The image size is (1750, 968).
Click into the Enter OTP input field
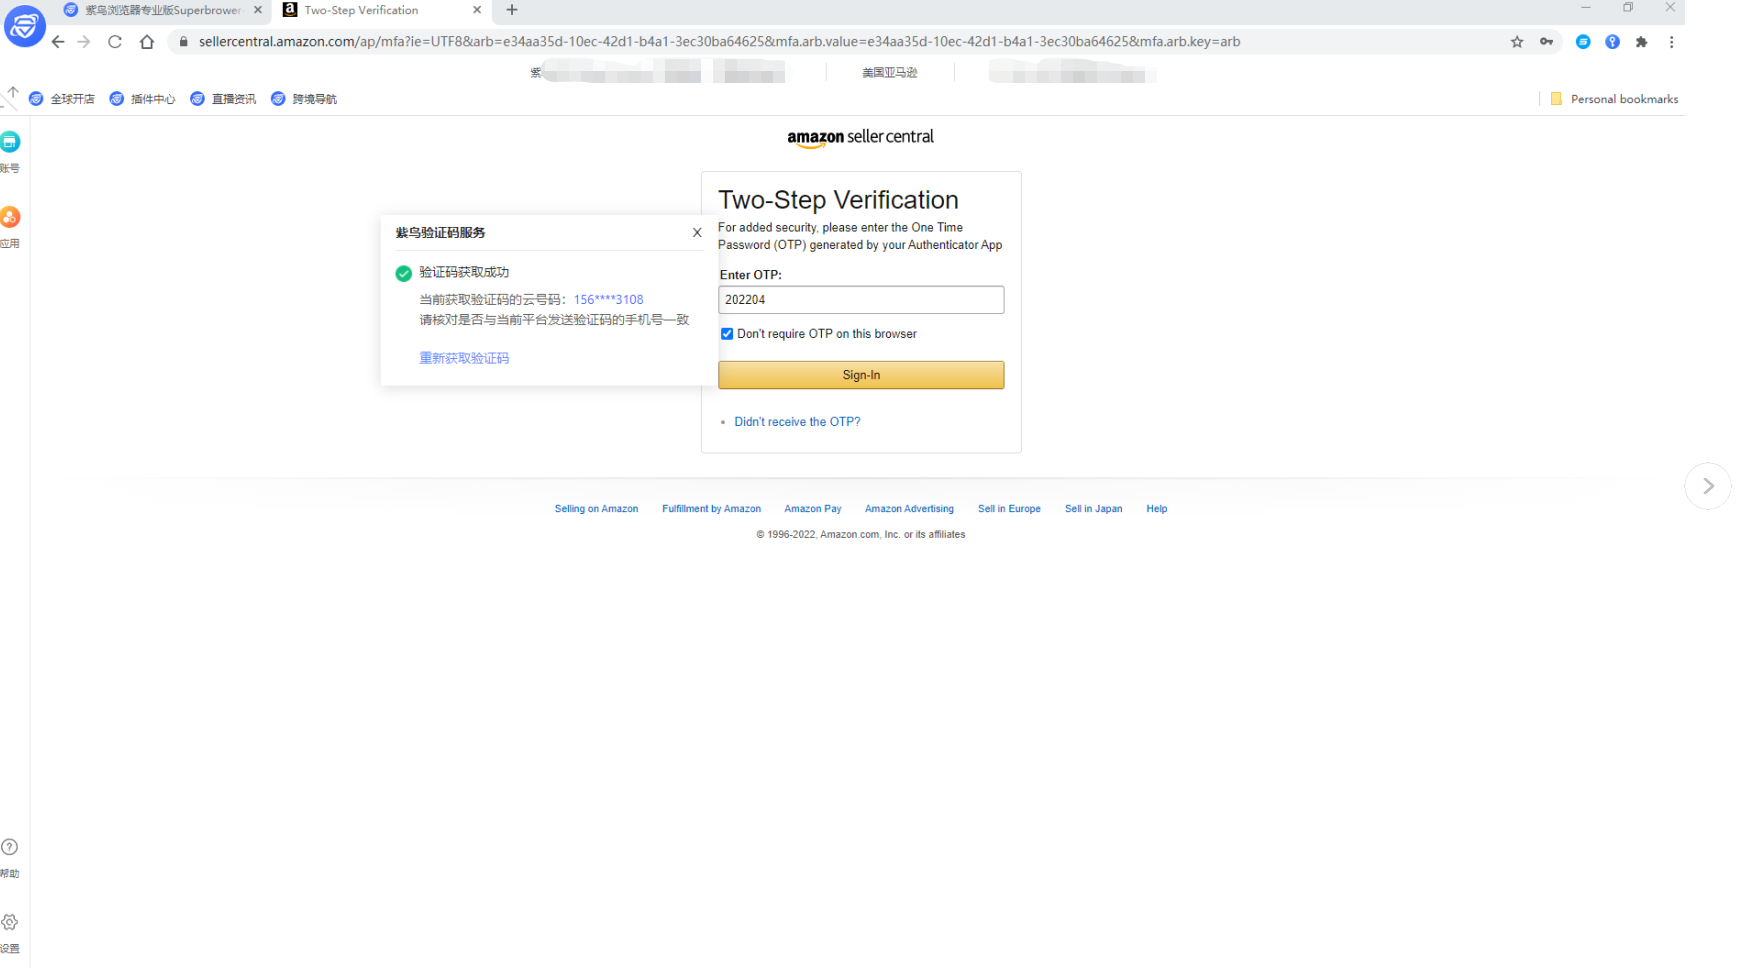860,300
